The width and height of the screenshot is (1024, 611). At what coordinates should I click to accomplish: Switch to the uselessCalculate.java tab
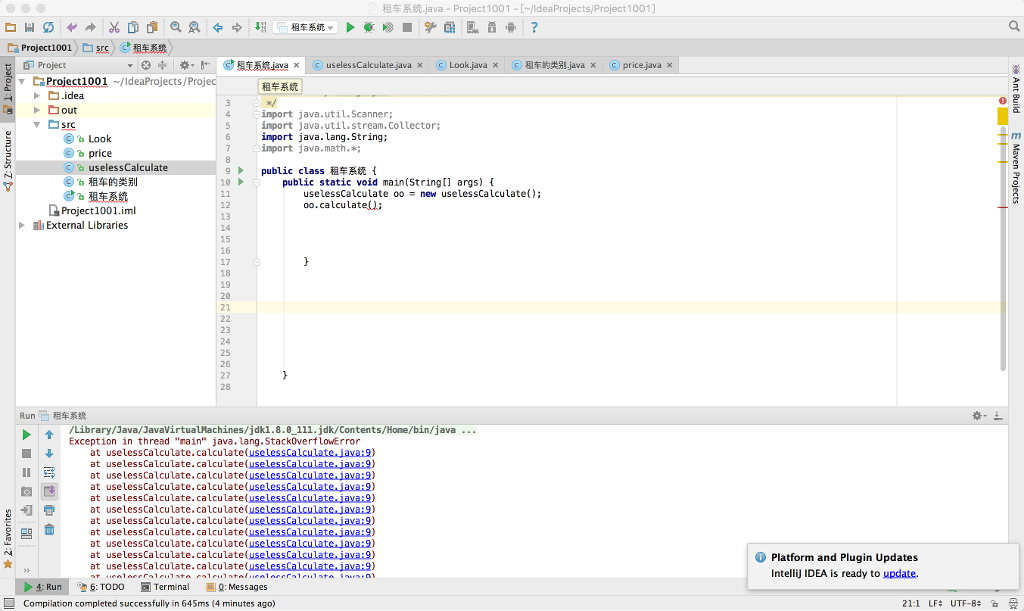367,65
